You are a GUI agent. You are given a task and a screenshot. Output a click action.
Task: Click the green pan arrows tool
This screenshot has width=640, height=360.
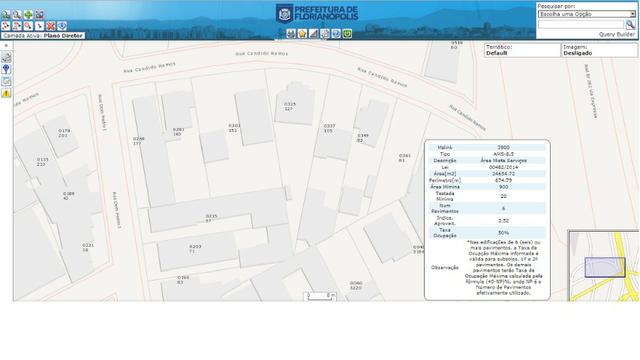click(x=28, y=15)
